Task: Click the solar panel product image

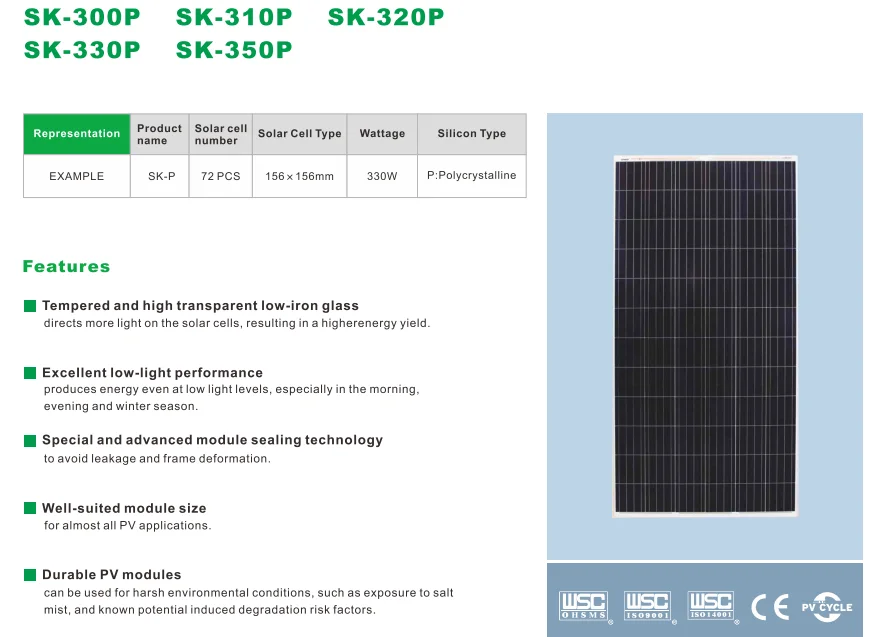Action: [705, 336]
